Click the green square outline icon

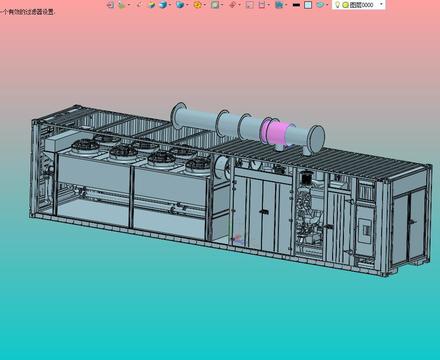[x=215, y=5]
